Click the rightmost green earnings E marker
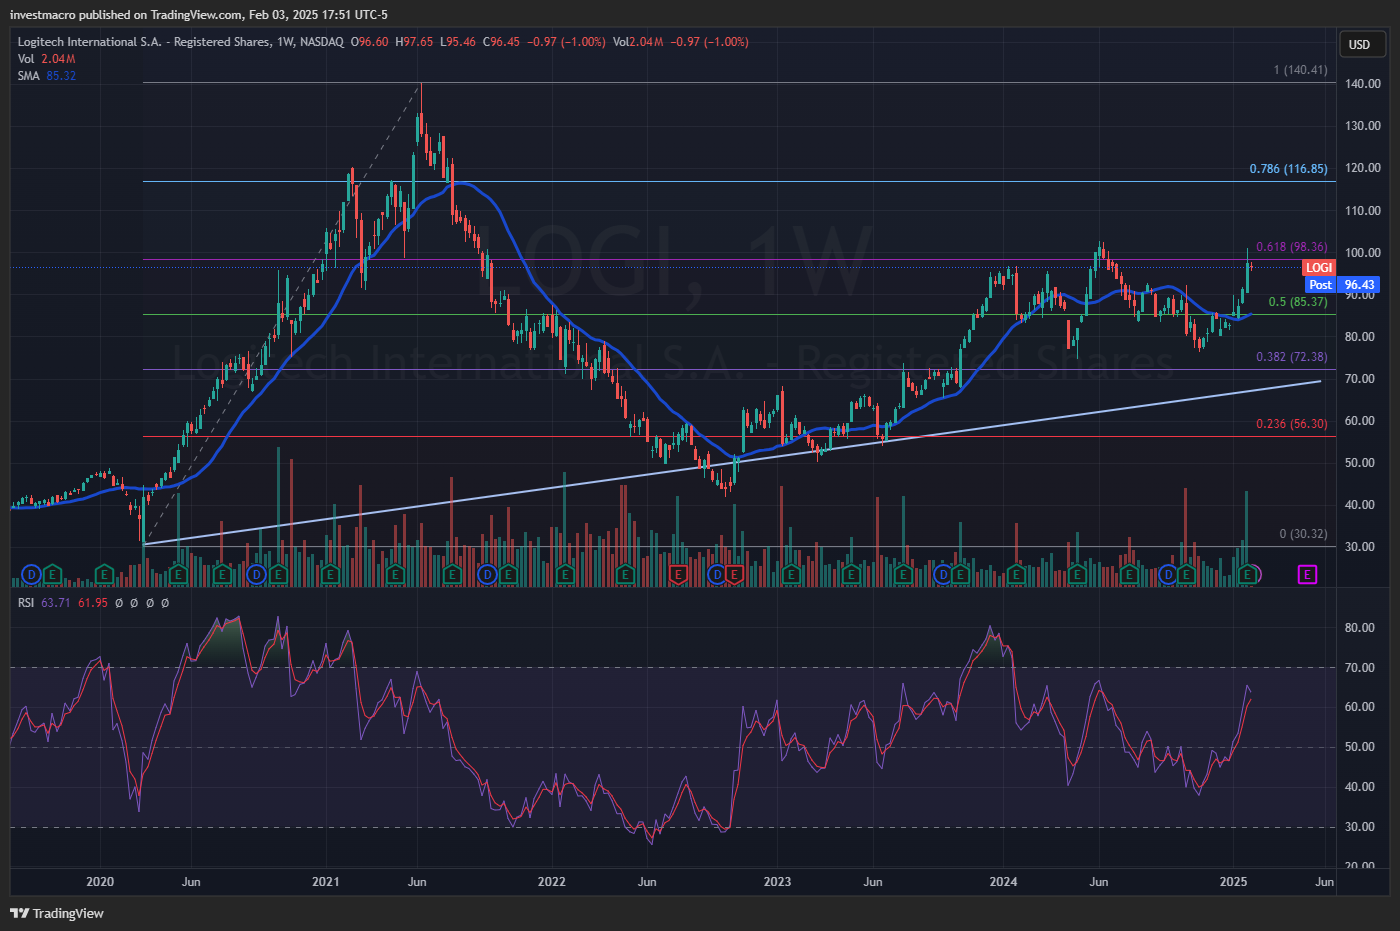This screenshot has width=1400, height=931. pos(1247,574)
